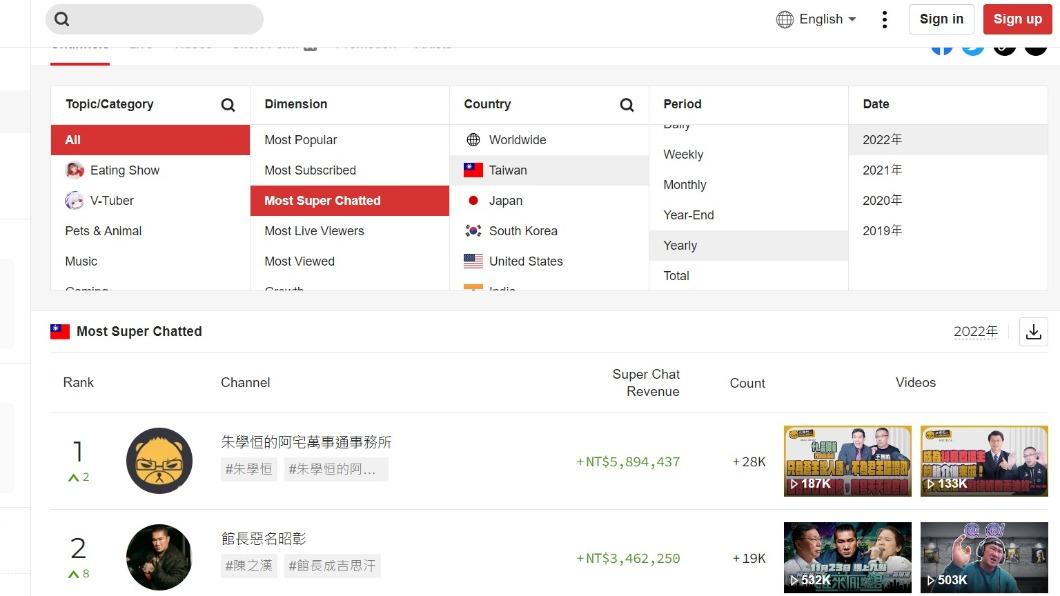
Task: Open the 2022年 date selector above table
Action: point(975,332)
